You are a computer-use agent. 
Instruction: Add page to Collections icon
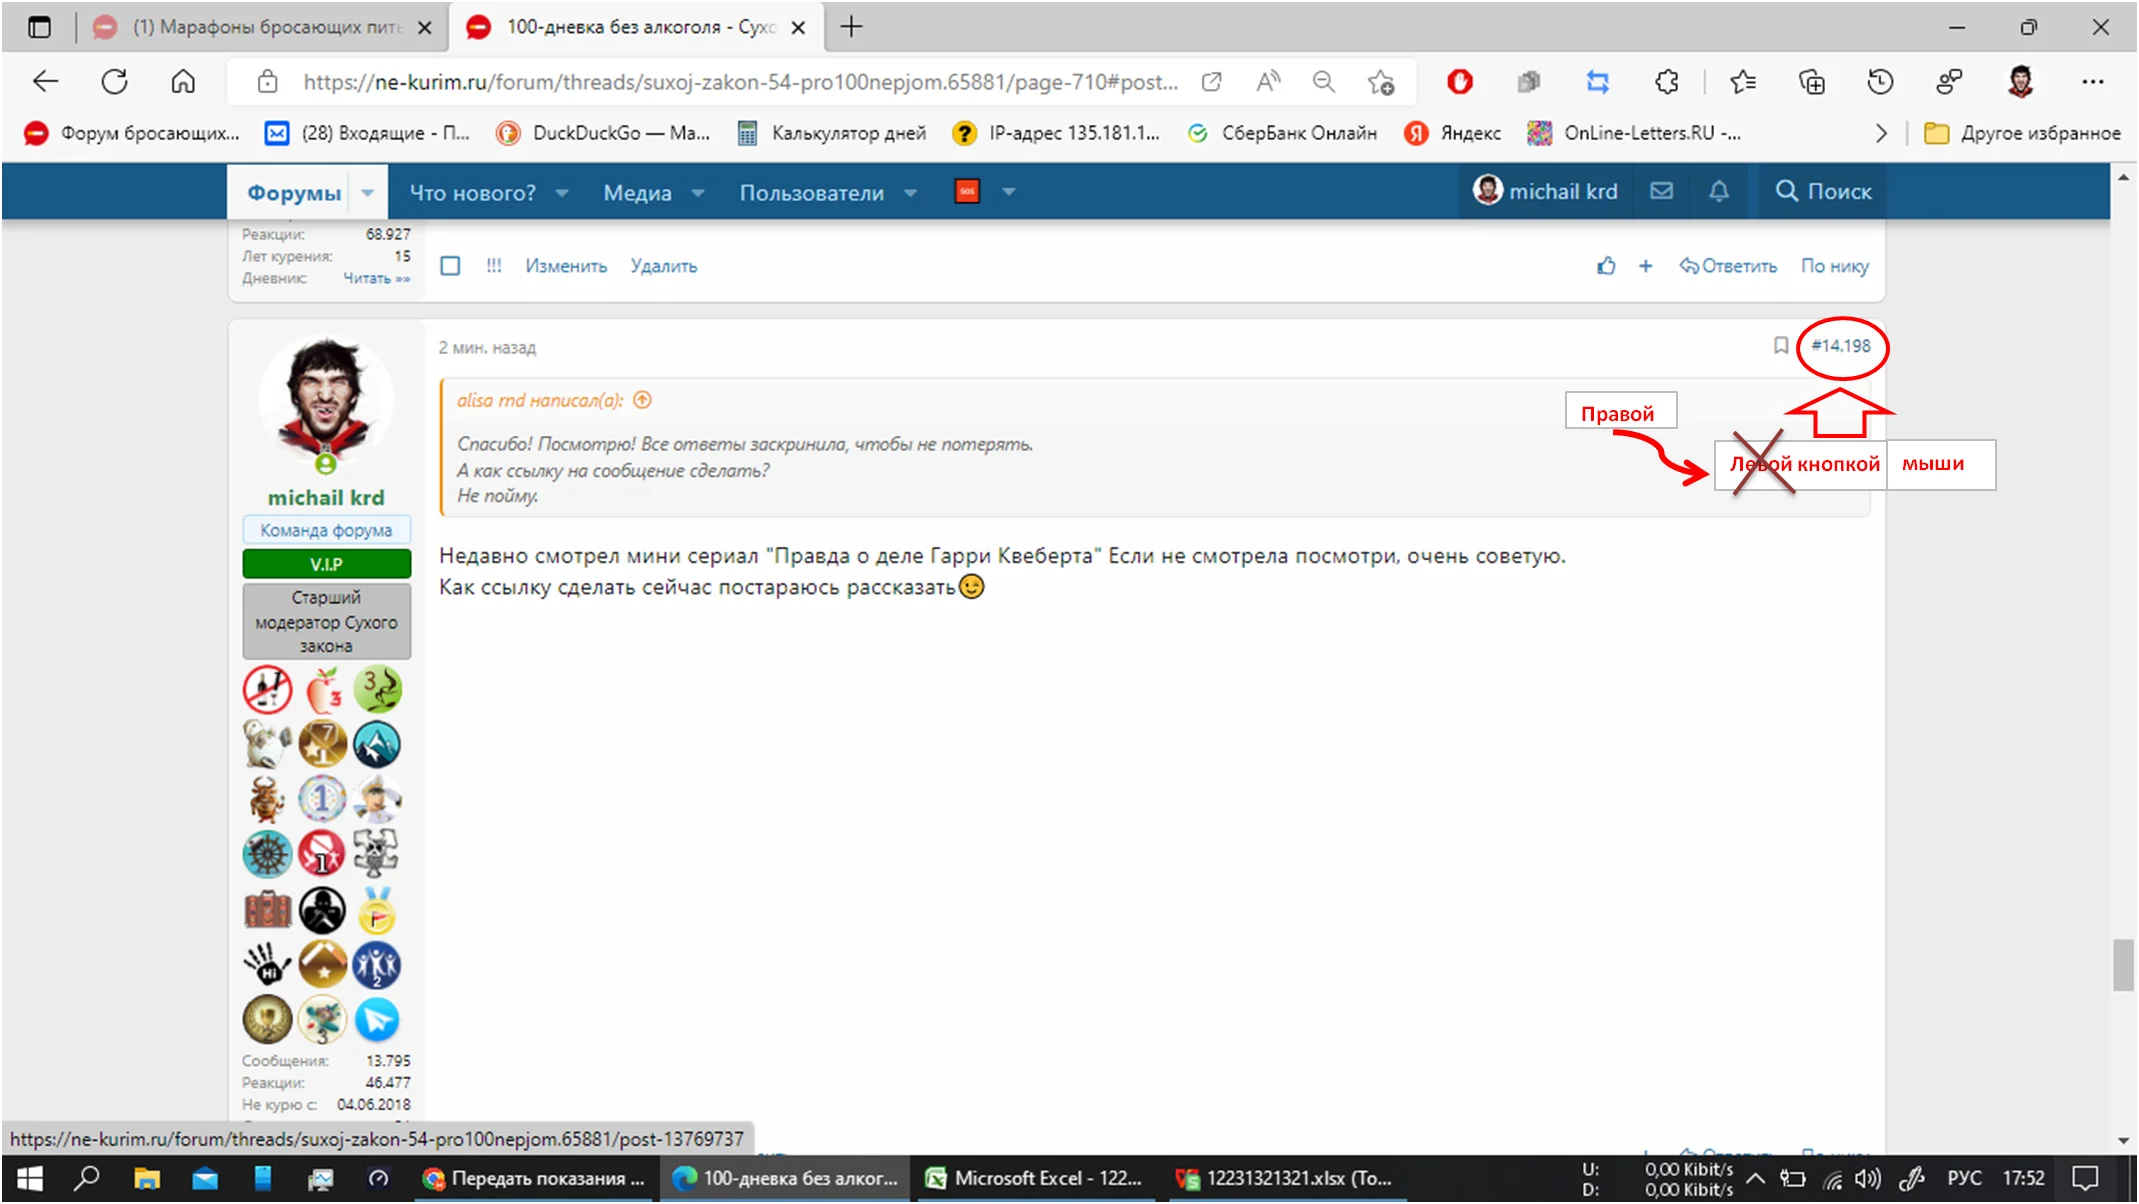(1813, 82)
